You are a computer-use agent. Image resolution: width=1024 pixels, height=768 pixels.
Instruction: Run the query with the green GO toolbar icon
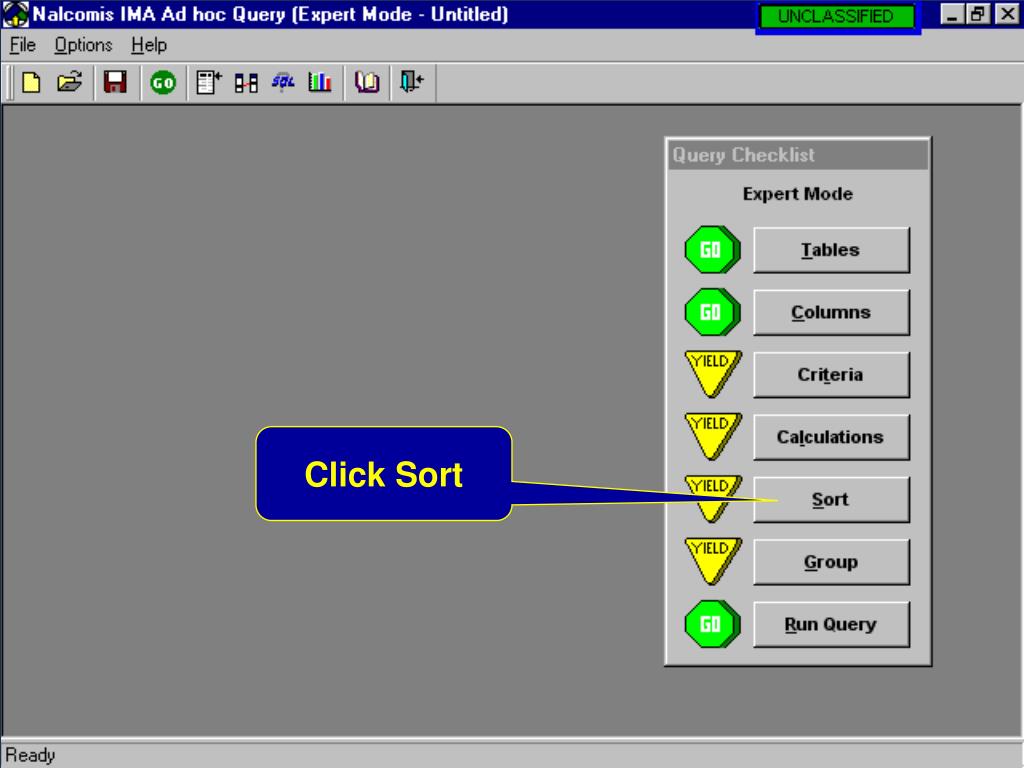[163, 83]
